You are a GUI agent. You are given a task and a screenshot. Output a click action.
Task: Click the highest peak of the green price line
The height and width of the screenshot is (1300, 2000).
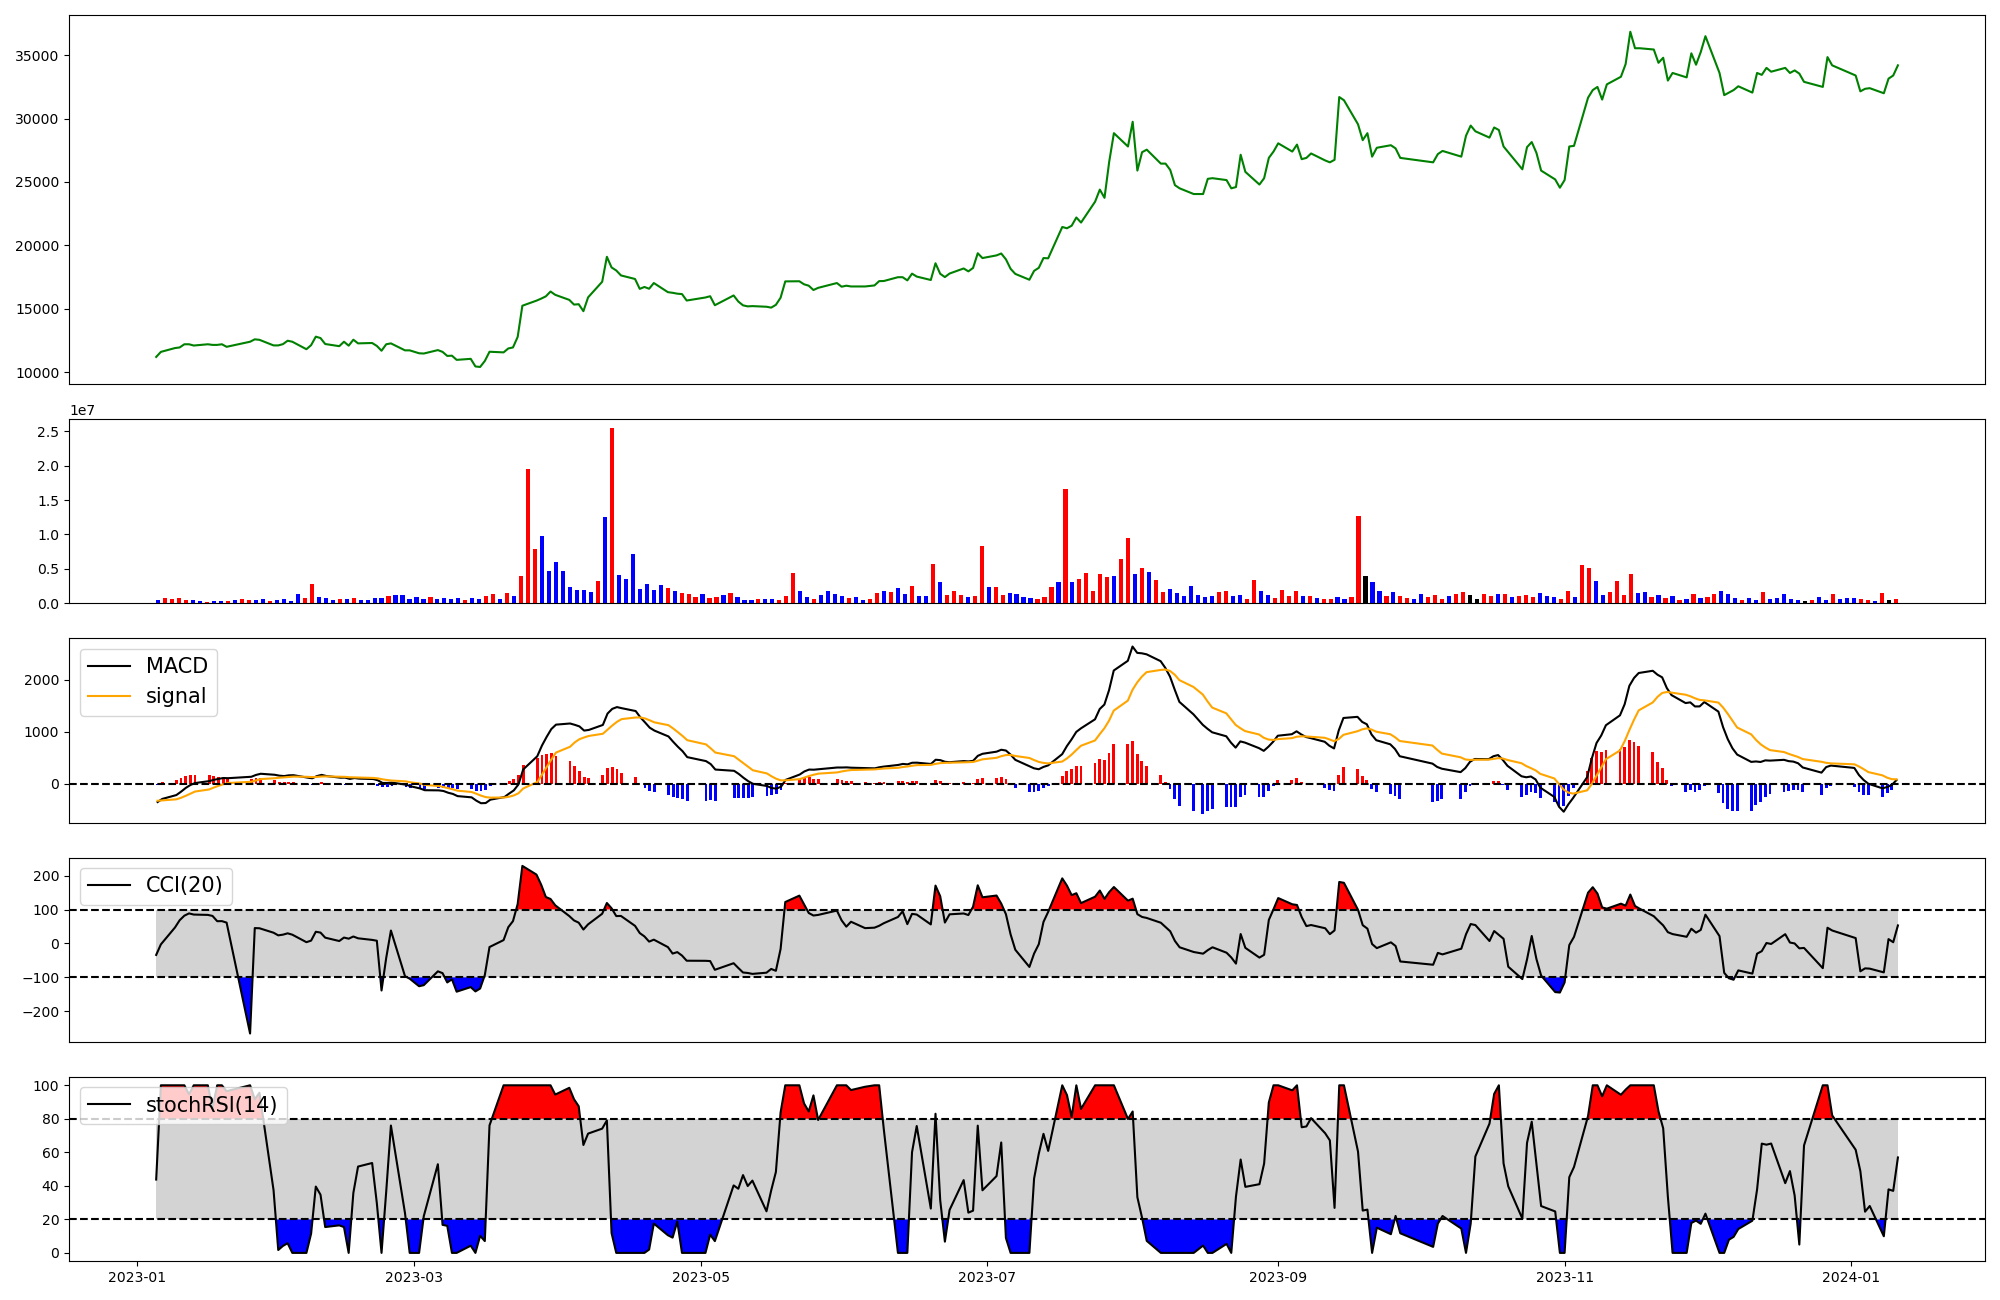(1630, 32)
